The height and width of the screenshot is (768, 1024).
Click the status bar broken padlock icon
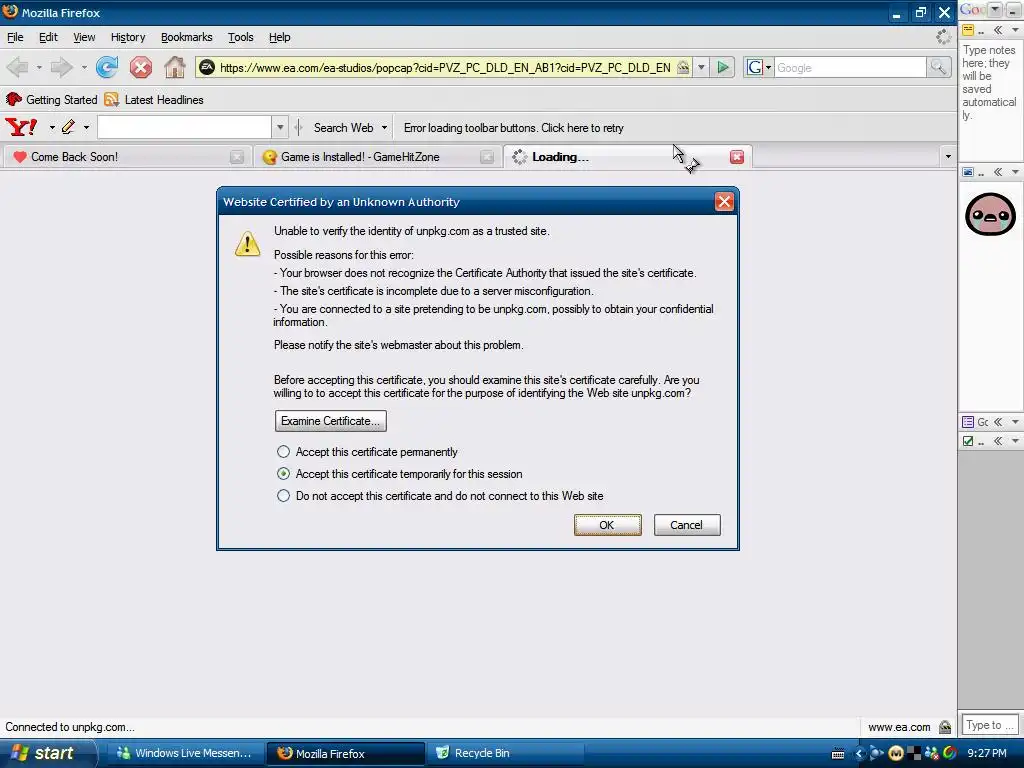pyautogui.click(x=944, y=727)
